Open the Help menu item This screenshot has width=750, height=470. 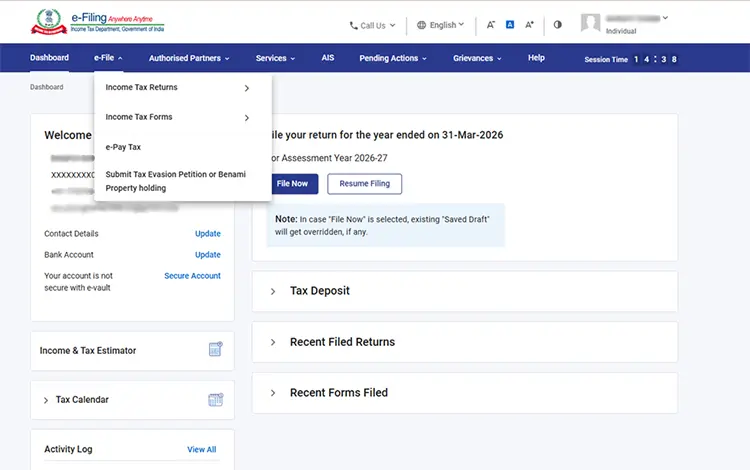click(536, 58)
